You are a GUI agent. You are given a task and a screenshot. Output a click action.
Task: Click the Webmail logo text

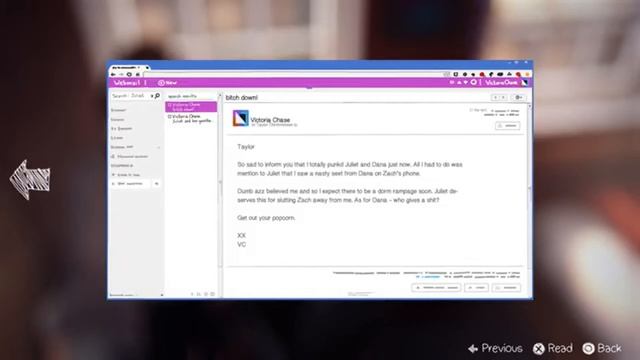point(127,83)
